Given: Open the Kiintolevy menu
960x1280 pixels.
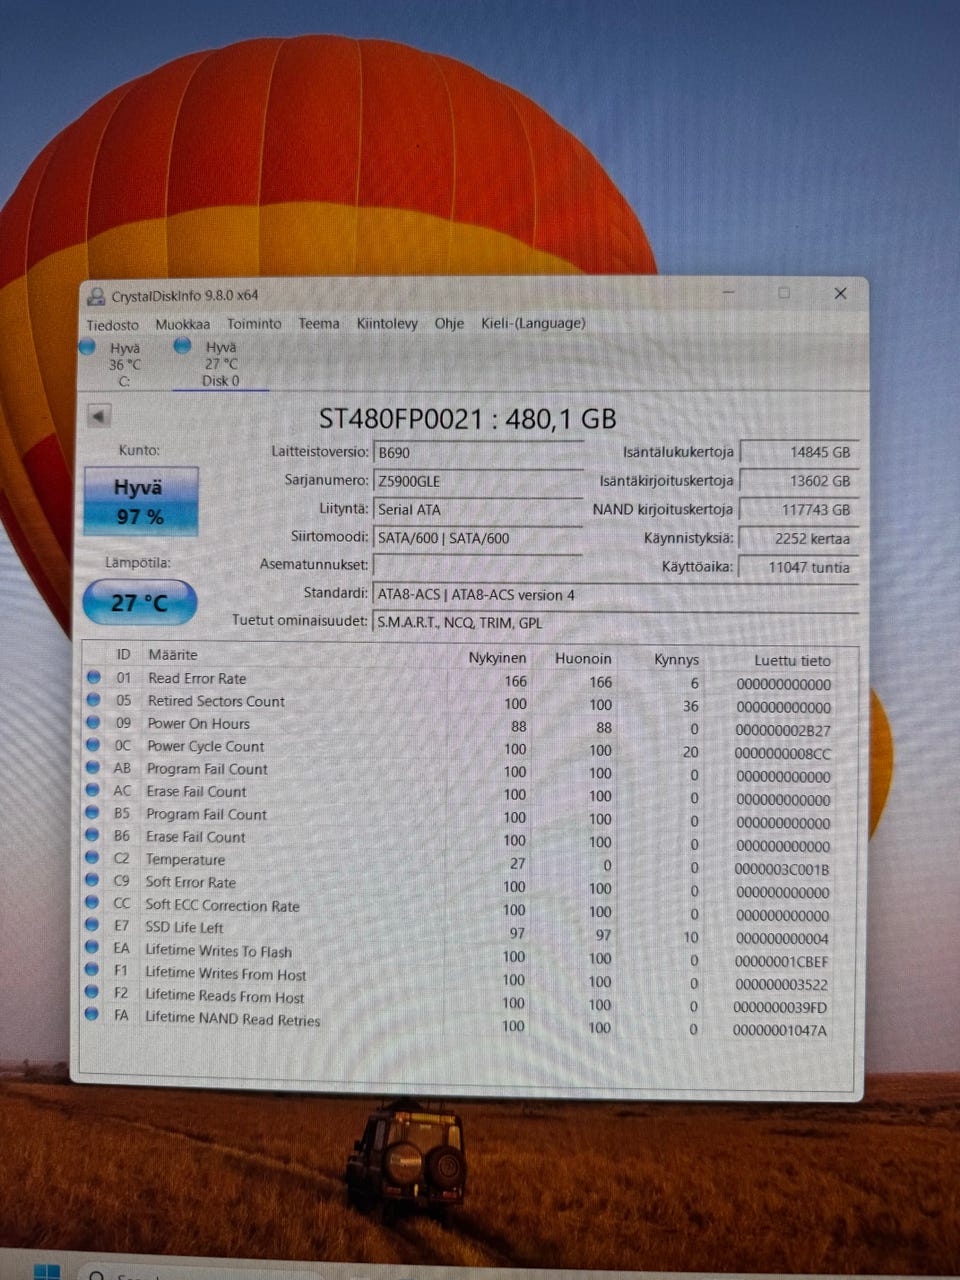Looking at the screenshot, I should click(x=387, y=323).
